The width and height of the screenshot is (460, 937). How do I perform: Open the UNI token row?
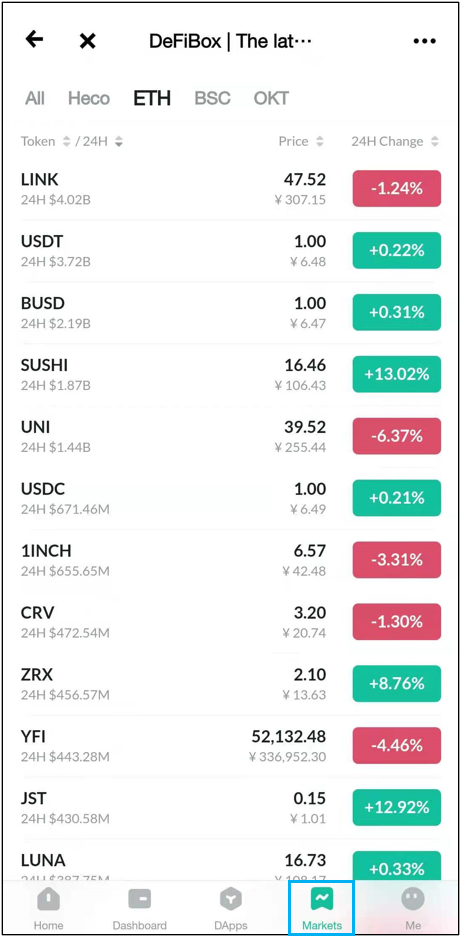point(230,436)
